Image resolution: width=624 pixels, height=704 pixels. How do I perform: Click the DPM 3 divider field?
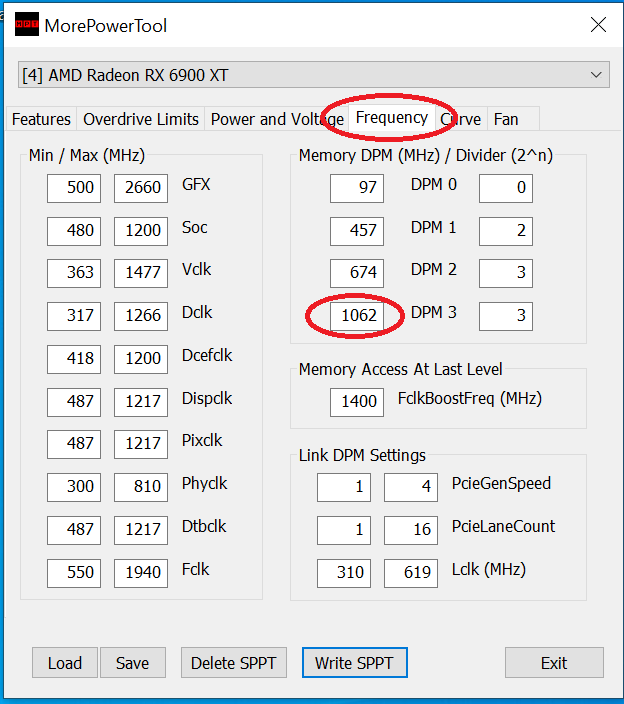tap(506, 316)
